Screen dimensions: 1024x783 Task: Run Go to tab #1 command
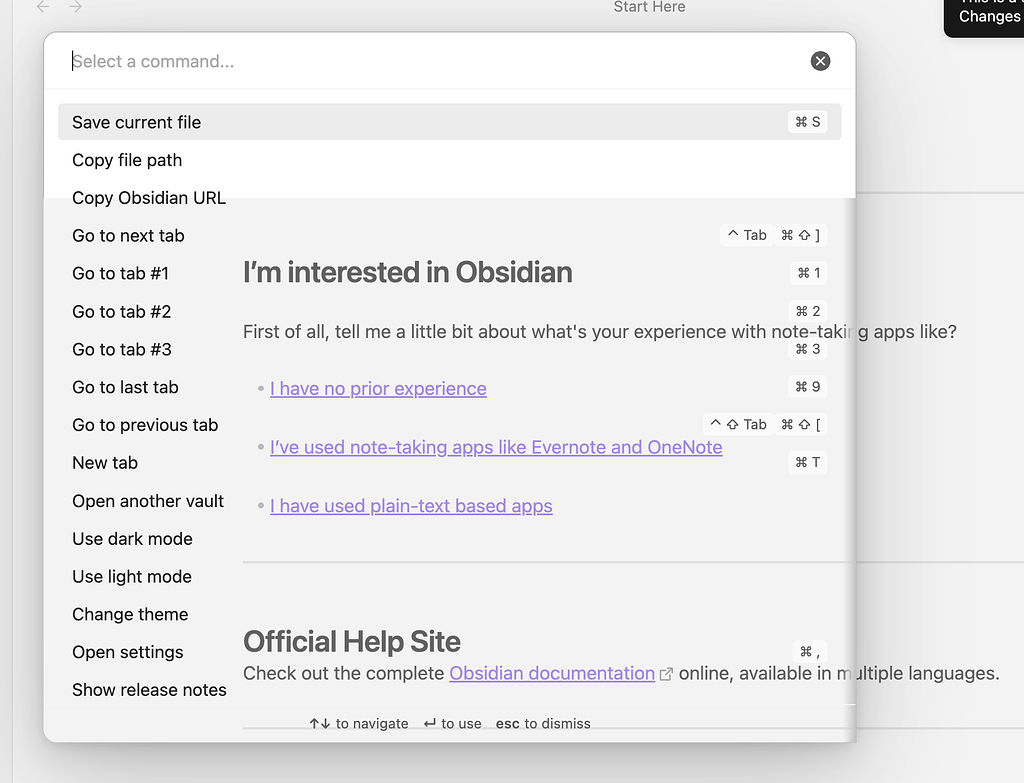tap(120, 274)
